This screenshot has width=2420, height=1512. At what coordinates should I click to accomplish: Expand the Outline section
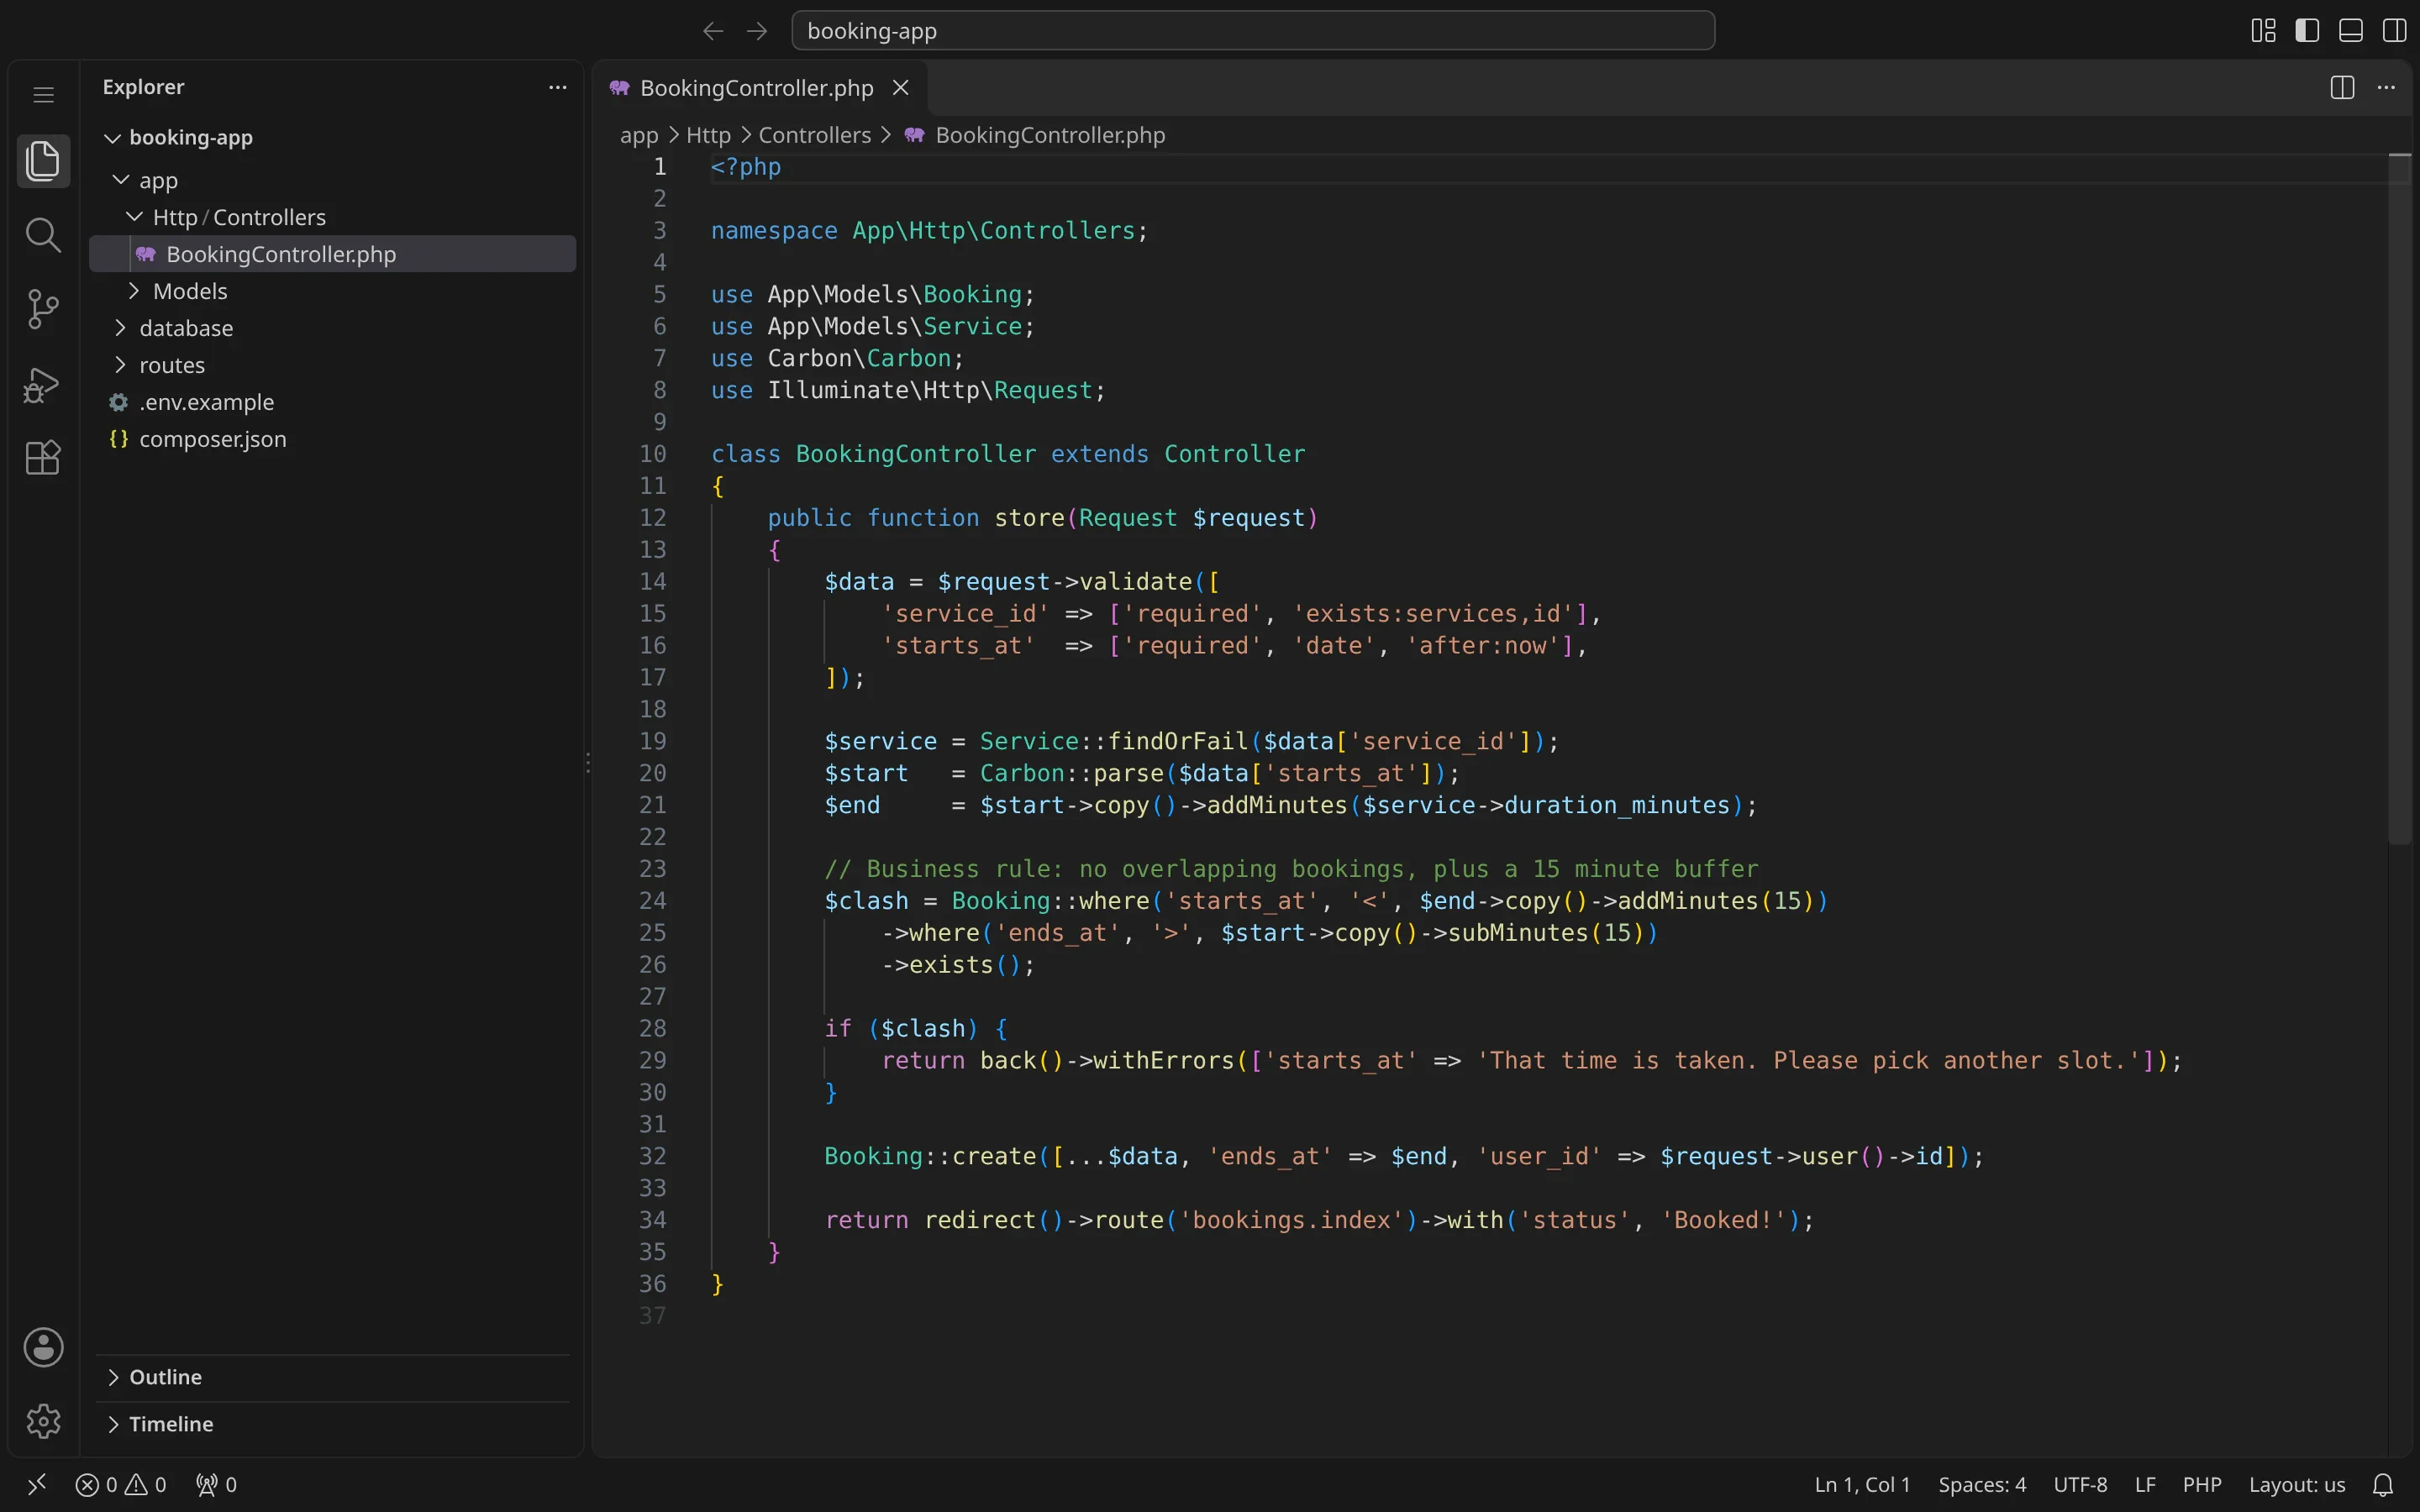click(x=332, y=1377)
